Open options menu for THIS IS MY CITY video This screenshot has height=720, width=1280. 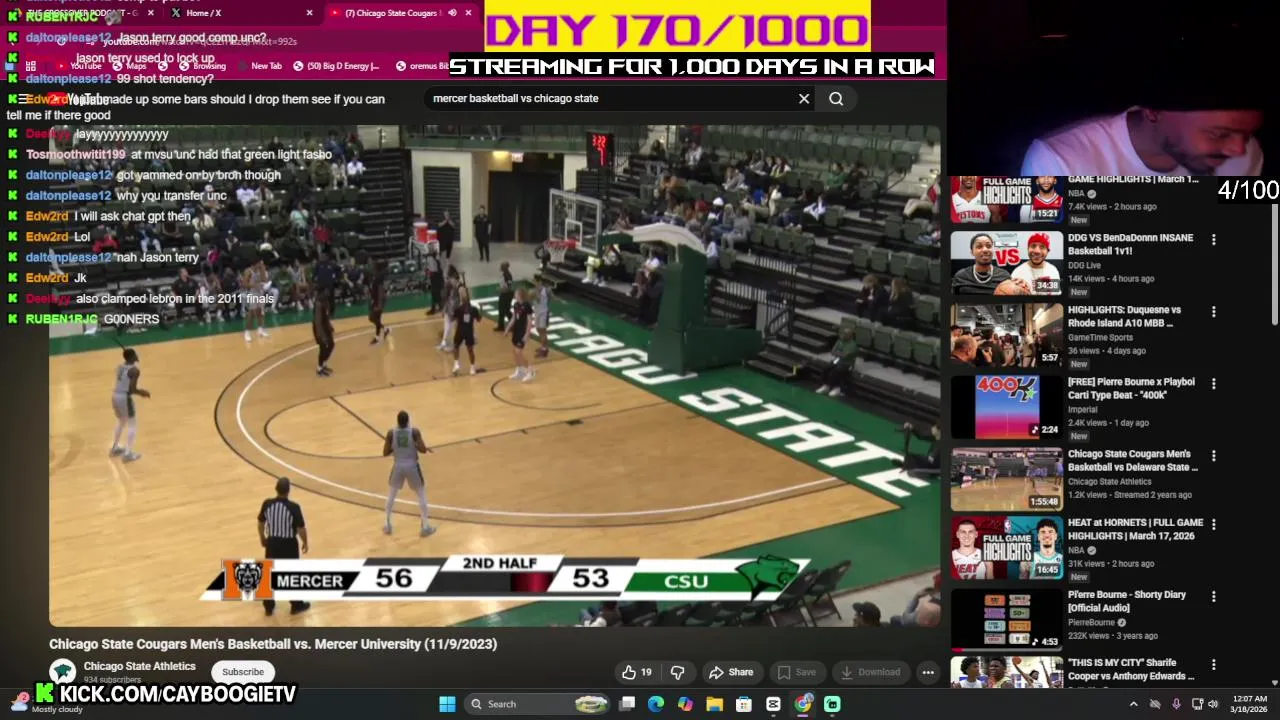[1213, 664]
